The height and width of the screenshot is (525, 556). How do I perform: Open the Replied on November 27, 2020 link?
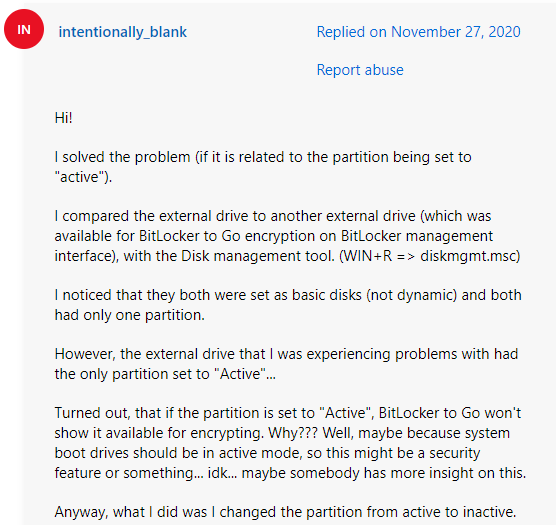(418, 32)
